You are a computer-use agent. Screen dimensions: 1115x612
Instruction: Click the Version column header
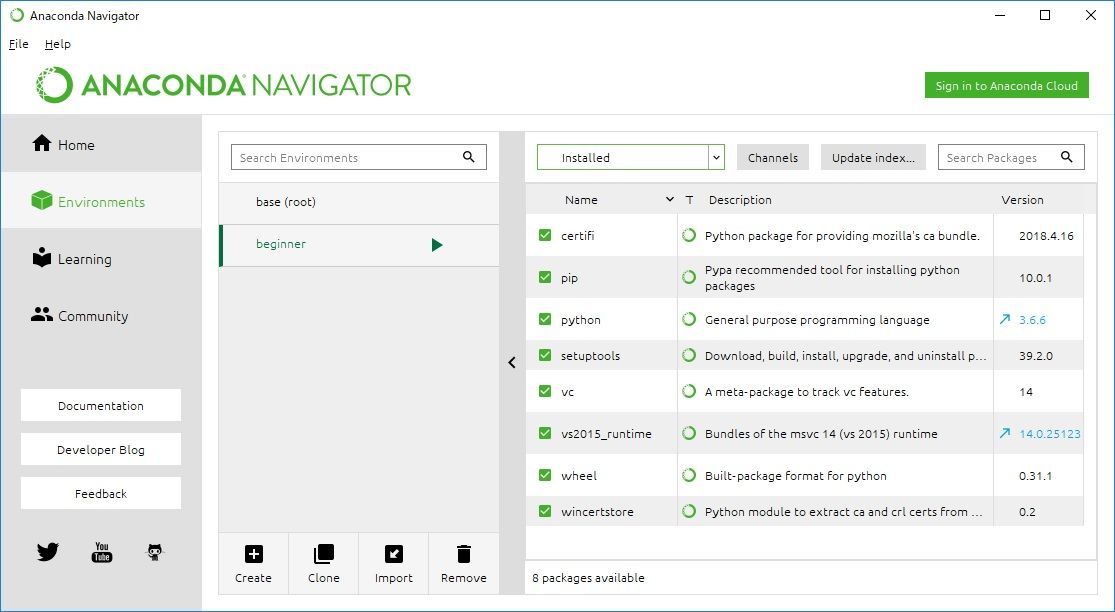click(1022, 200)
